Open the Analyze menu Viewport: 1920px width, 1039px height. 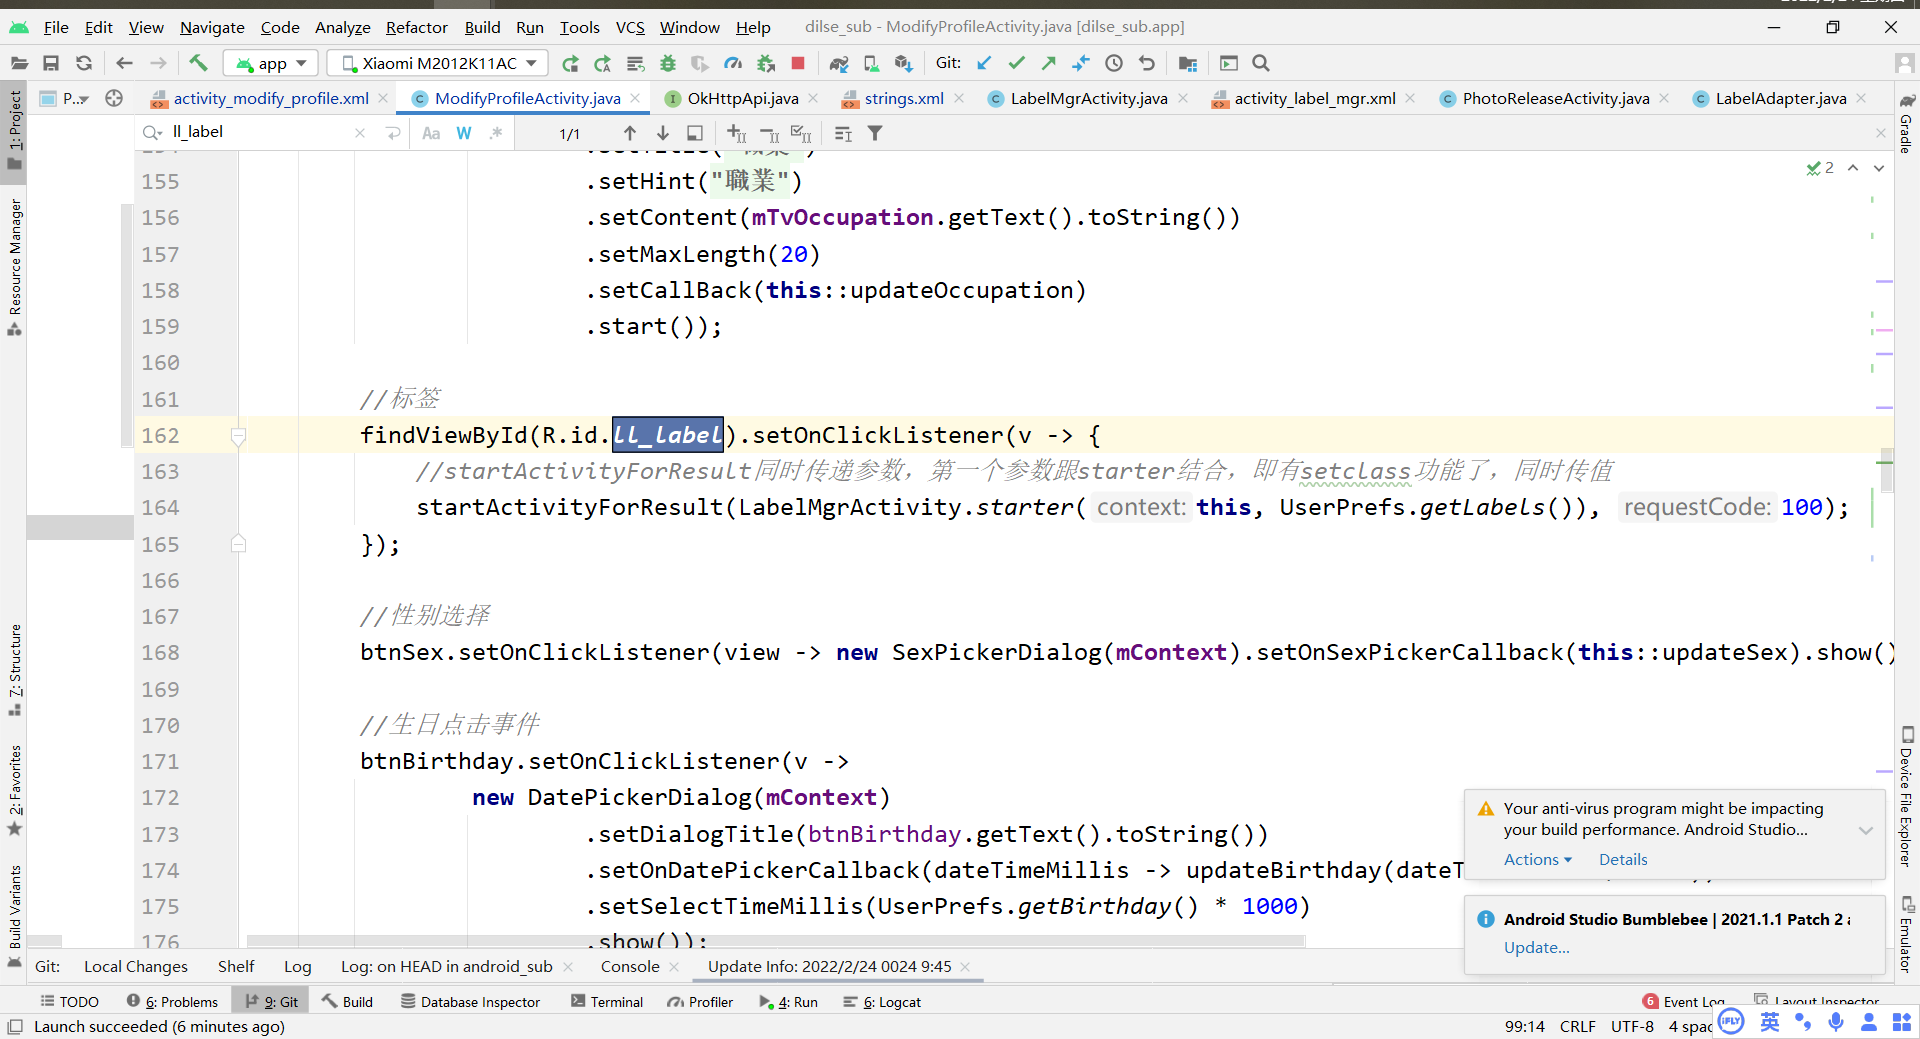click(342, 27)
